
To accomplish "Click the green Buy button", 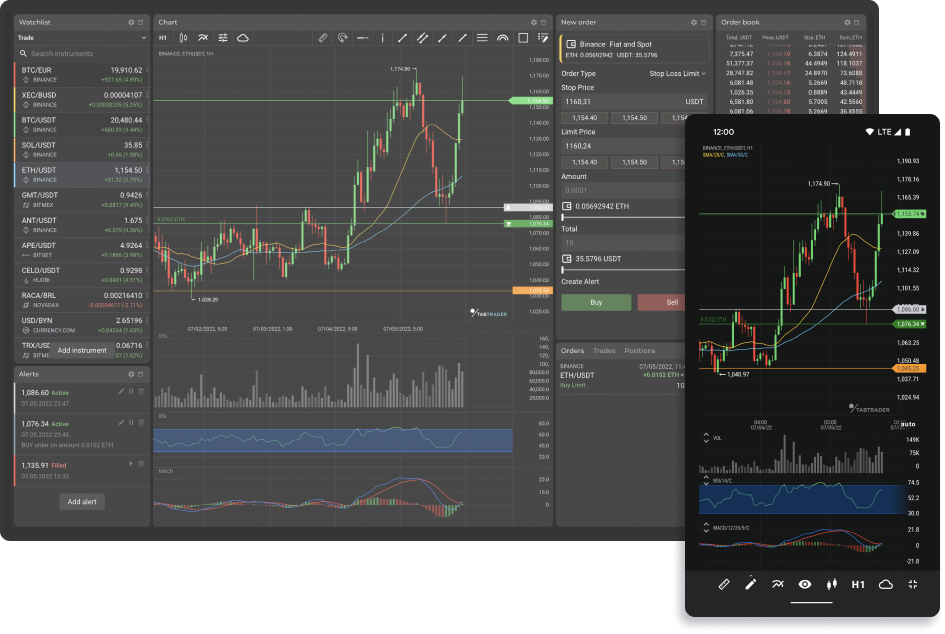I will point(596,302).
